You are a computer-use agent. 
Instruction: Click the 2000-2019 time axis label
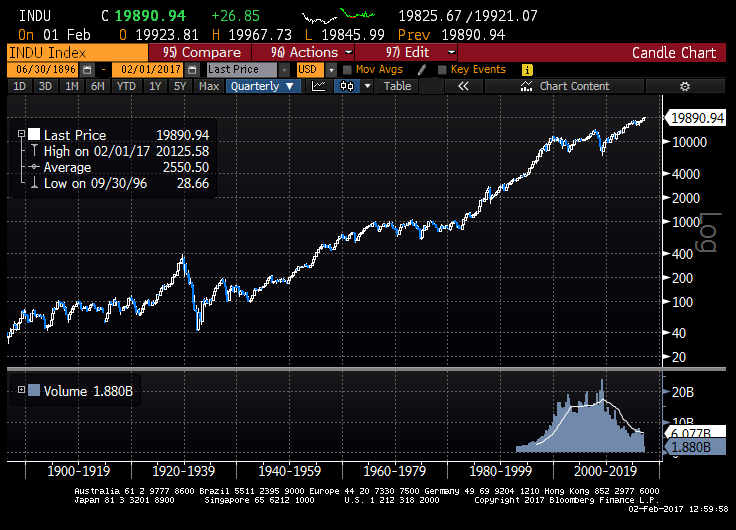pyautogui.click(x=606, y=471)
